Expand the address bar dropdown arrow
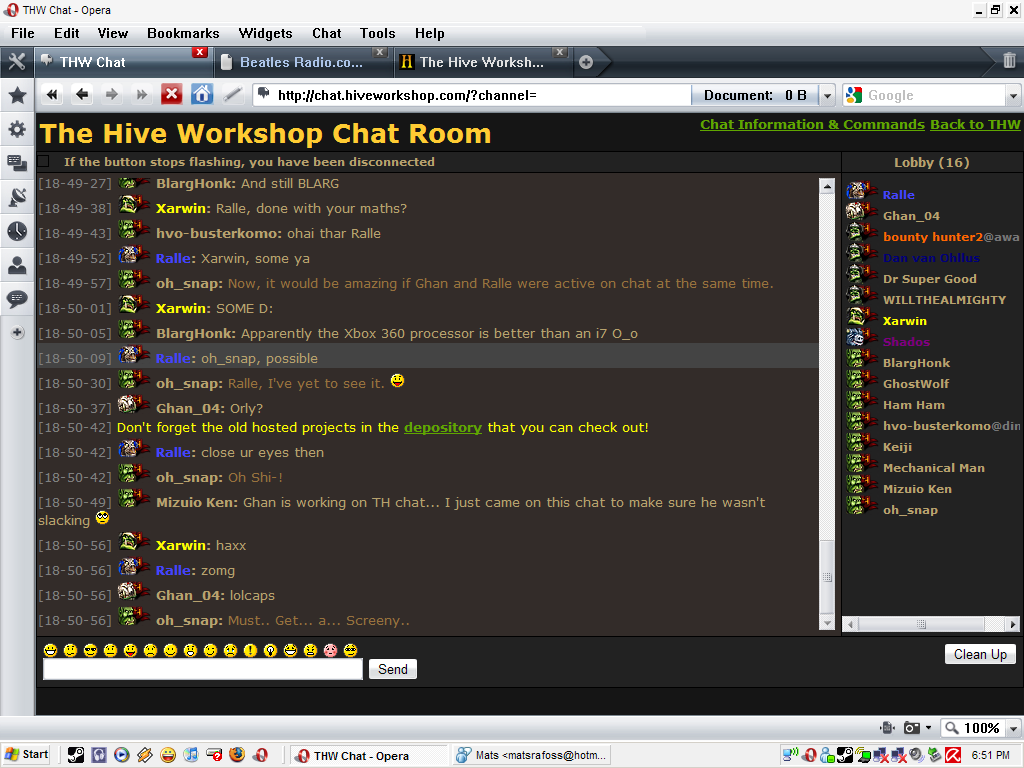 tap(827, 95)
